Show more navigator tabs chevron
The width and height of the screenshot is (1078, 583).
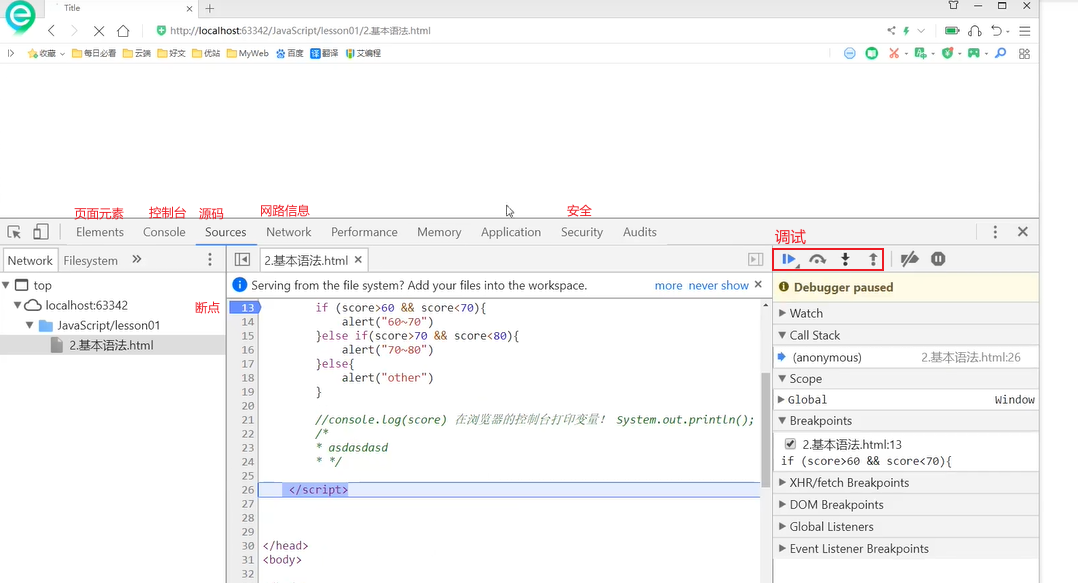click(137, 260)
